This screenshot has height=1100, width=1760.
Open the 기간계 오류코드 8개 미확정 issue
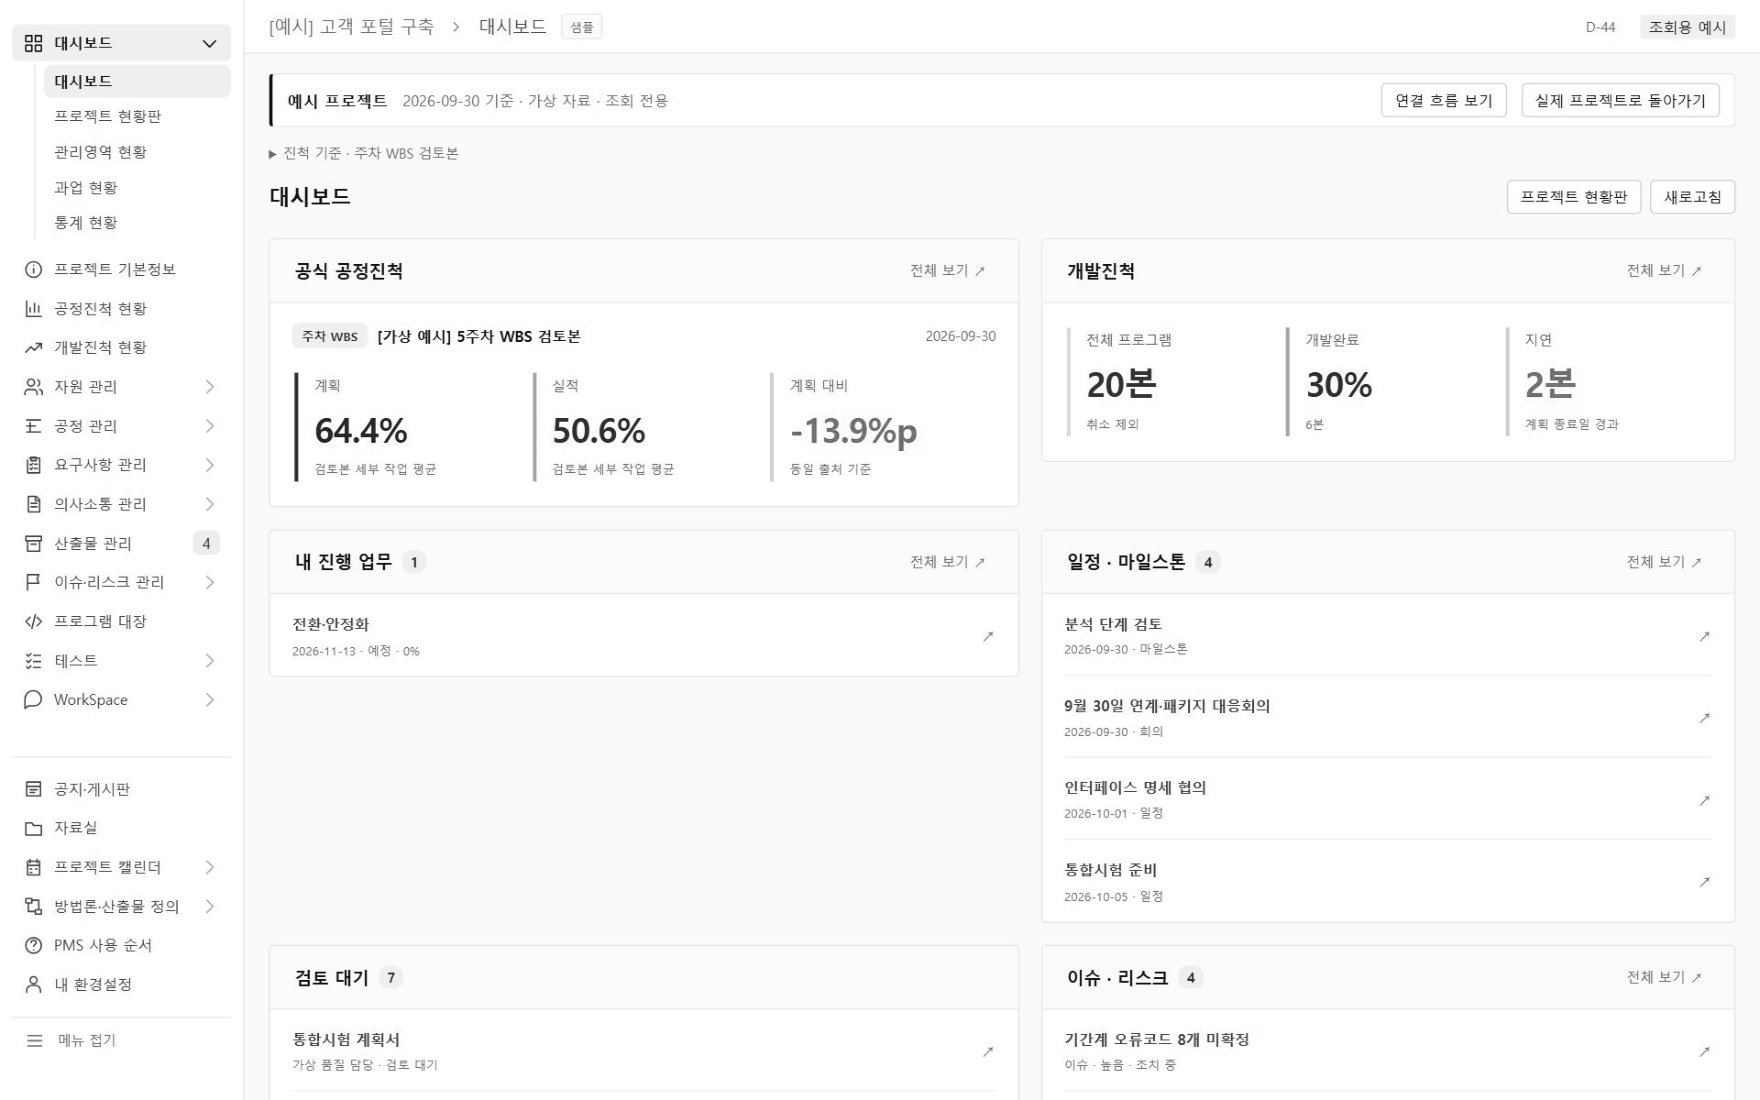(1388, 1051)
